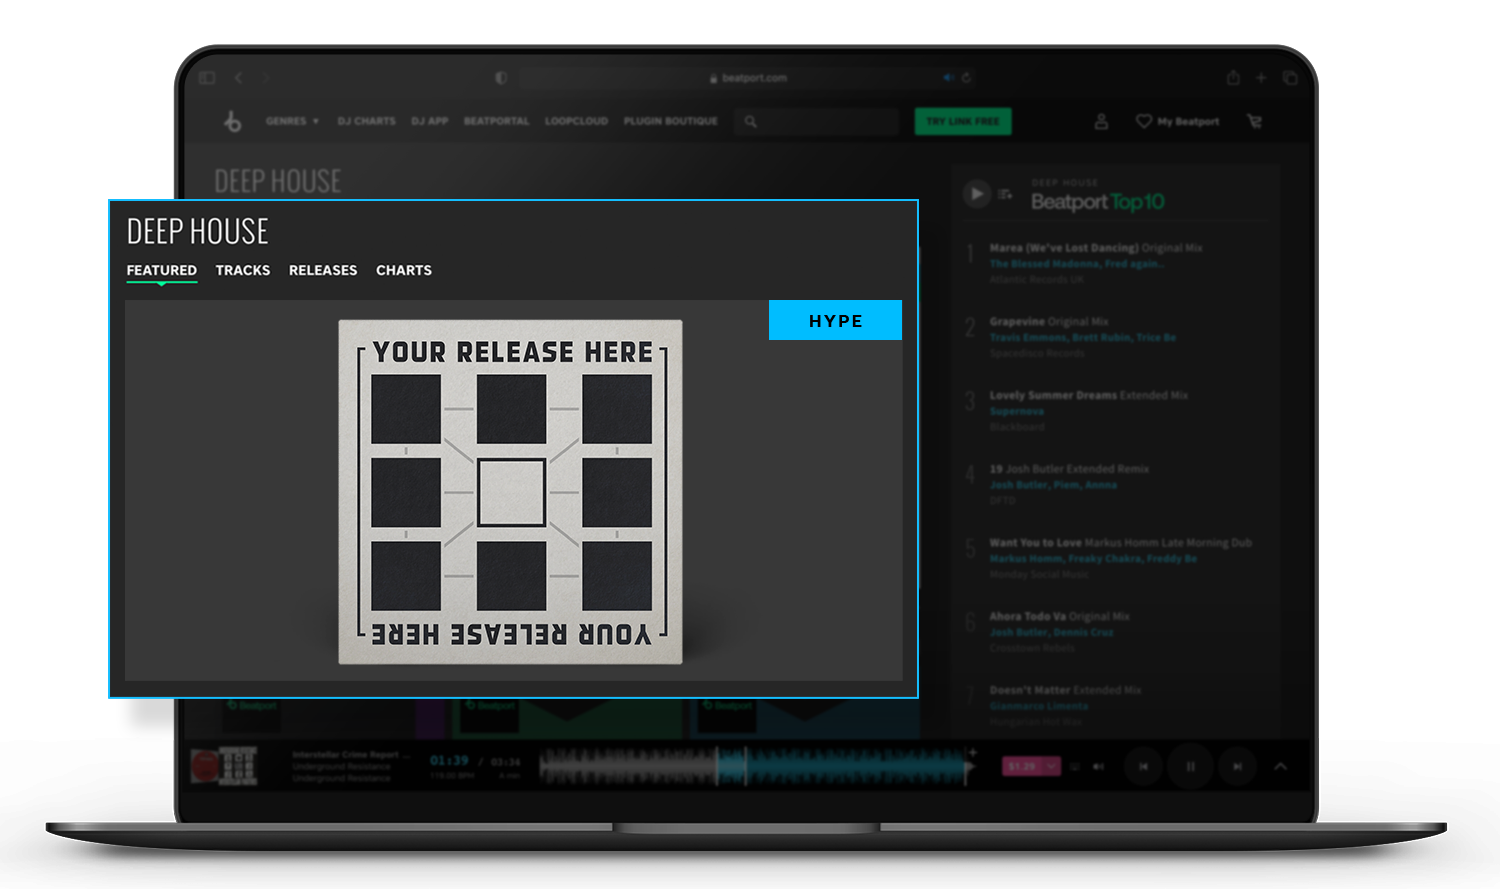Click the browser share icon

click(1233, 78)
